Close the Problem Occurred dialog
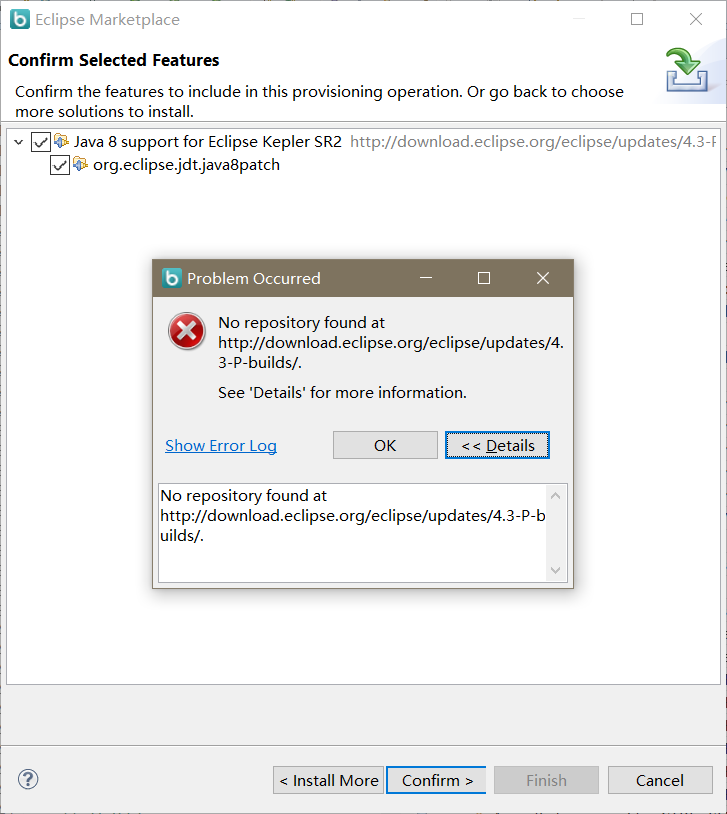The height and width of the screenshot is (814, 727). click(543, 278)
